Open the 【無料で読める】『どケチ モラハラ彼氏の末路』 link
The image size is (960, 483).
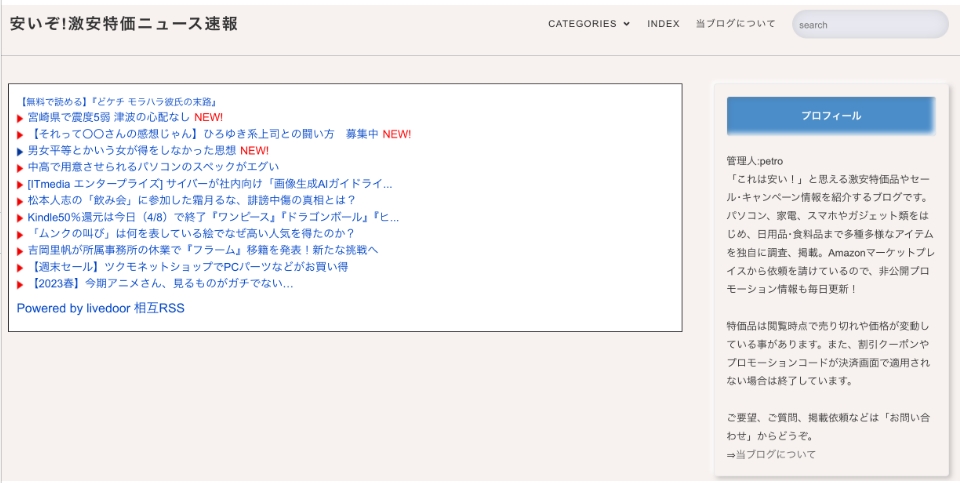pyautogui.click(x=118, y=102)
